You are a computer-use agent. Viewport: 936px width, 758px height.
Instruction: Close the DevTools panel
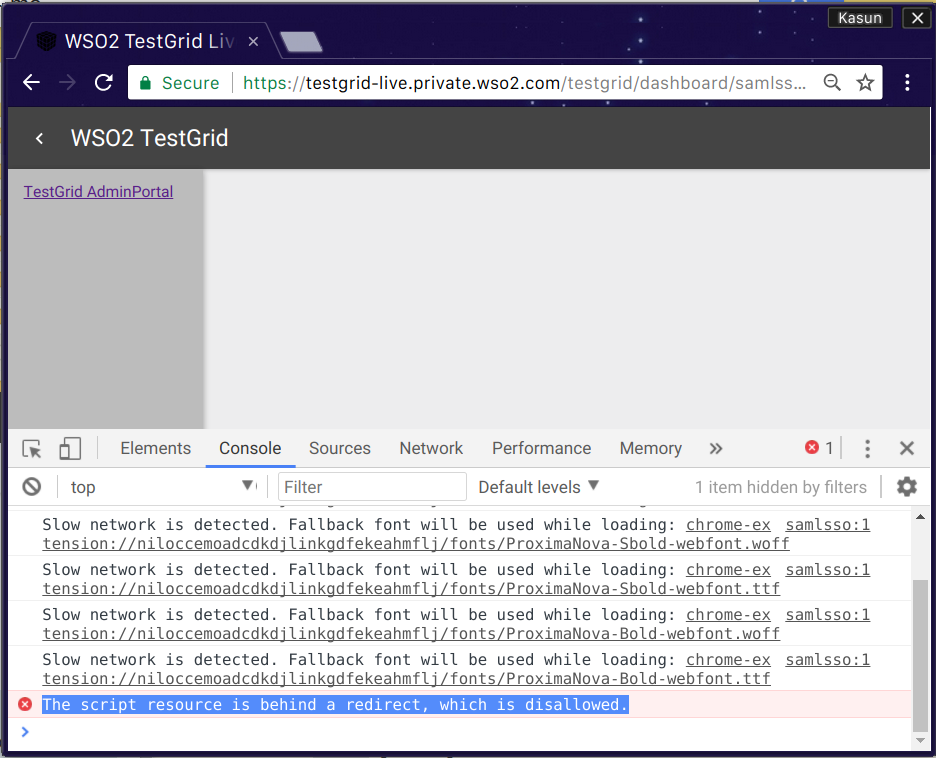907,448
